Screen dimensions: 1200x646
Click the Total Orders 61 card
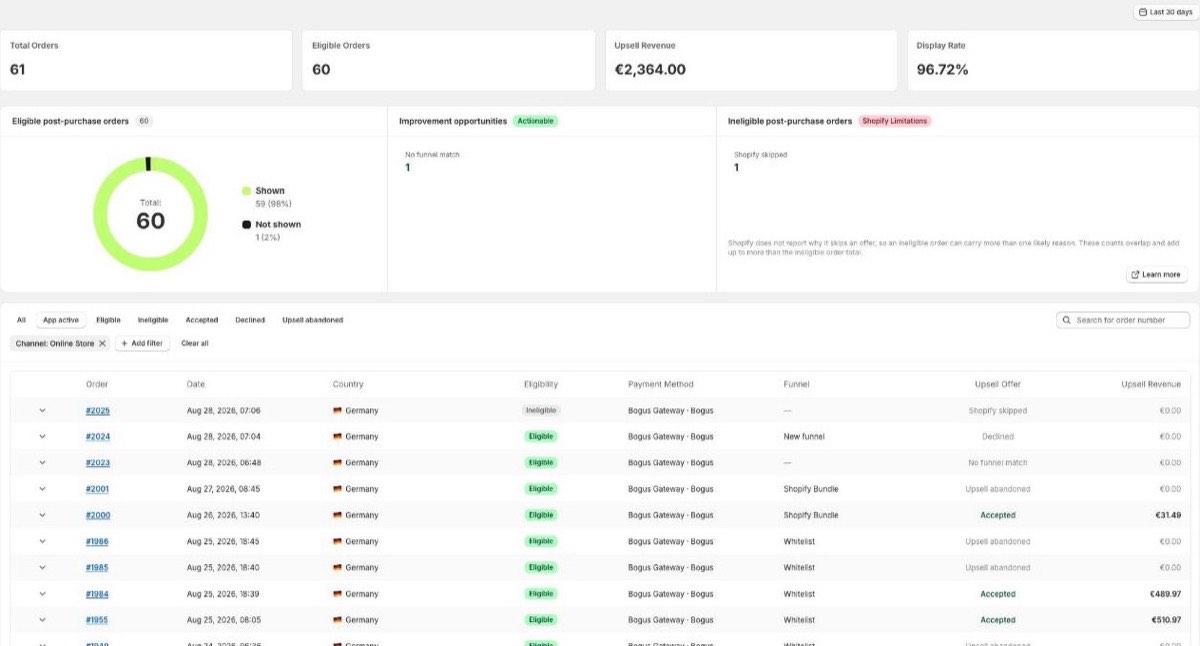tap(146, 60)
